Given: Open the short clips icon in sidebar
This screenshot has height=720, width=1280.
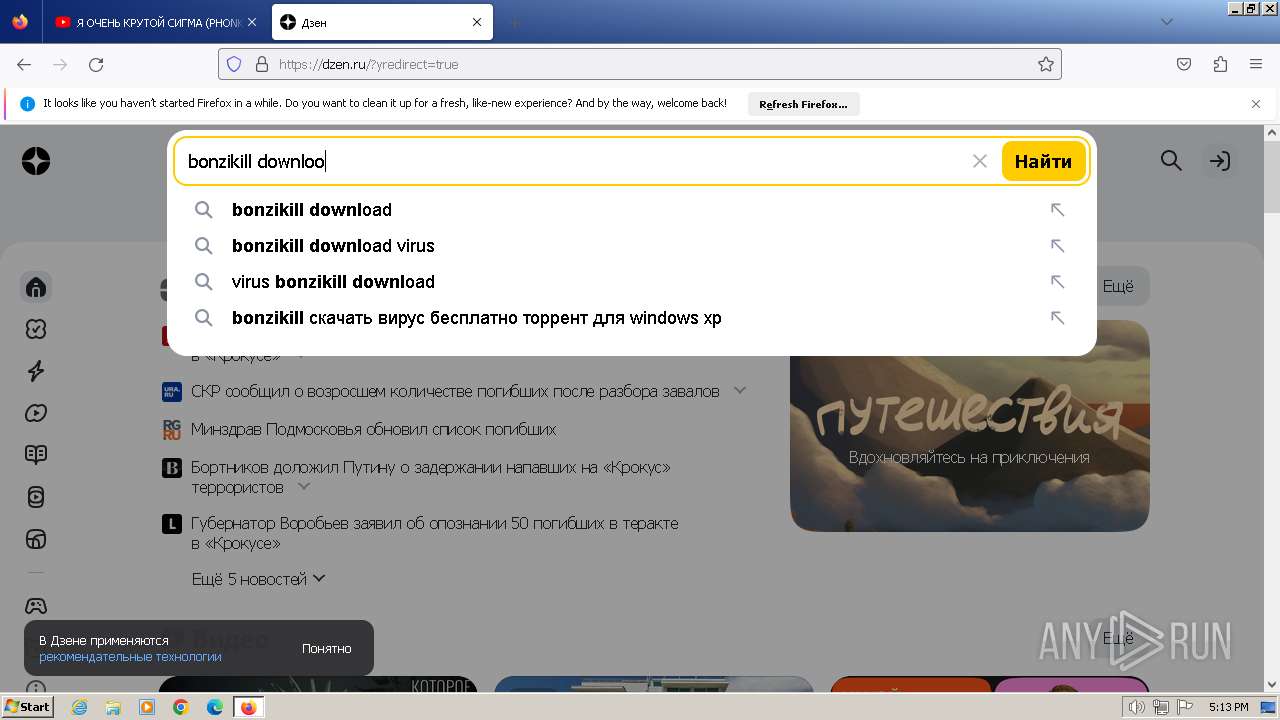Looking at the screenshot, I should [x=36, y=497].
